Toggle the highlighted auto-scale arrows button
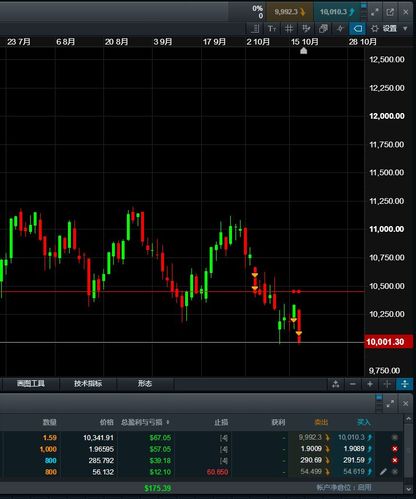 [x=404, y=384]
